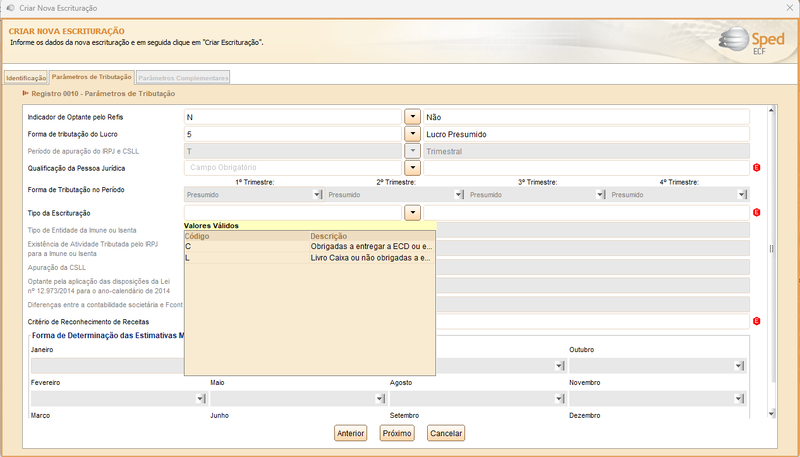Open the Qualificação da Pessoa Jurídica dropdown
800x457 pixels.
pos(412,167)
